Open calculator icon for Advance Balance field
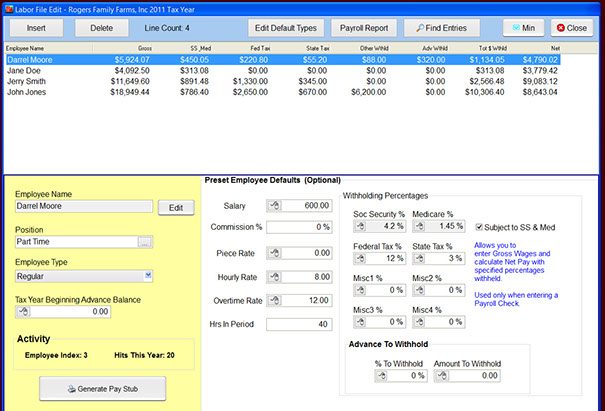This screenshot has width=605, height=411. [x=23, y=312]
